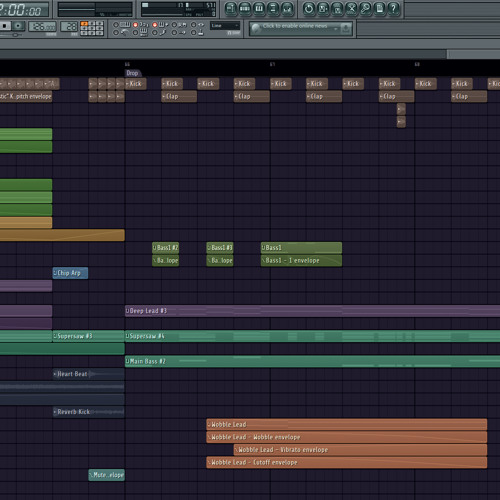Open the Line snap dropdown
The width and height of the screenshot is (500, 500).
tap(225, 26)
